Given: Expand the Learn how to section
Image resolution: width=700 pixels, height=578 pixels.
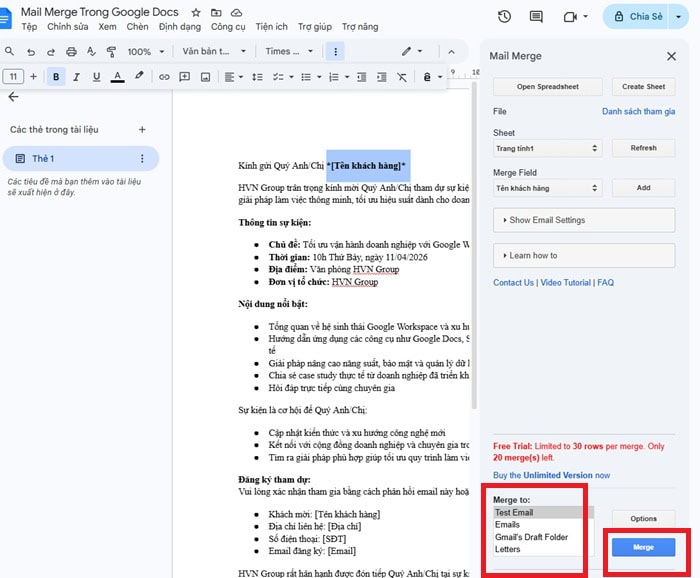Looking at the screenshot, I should (584, 255).
